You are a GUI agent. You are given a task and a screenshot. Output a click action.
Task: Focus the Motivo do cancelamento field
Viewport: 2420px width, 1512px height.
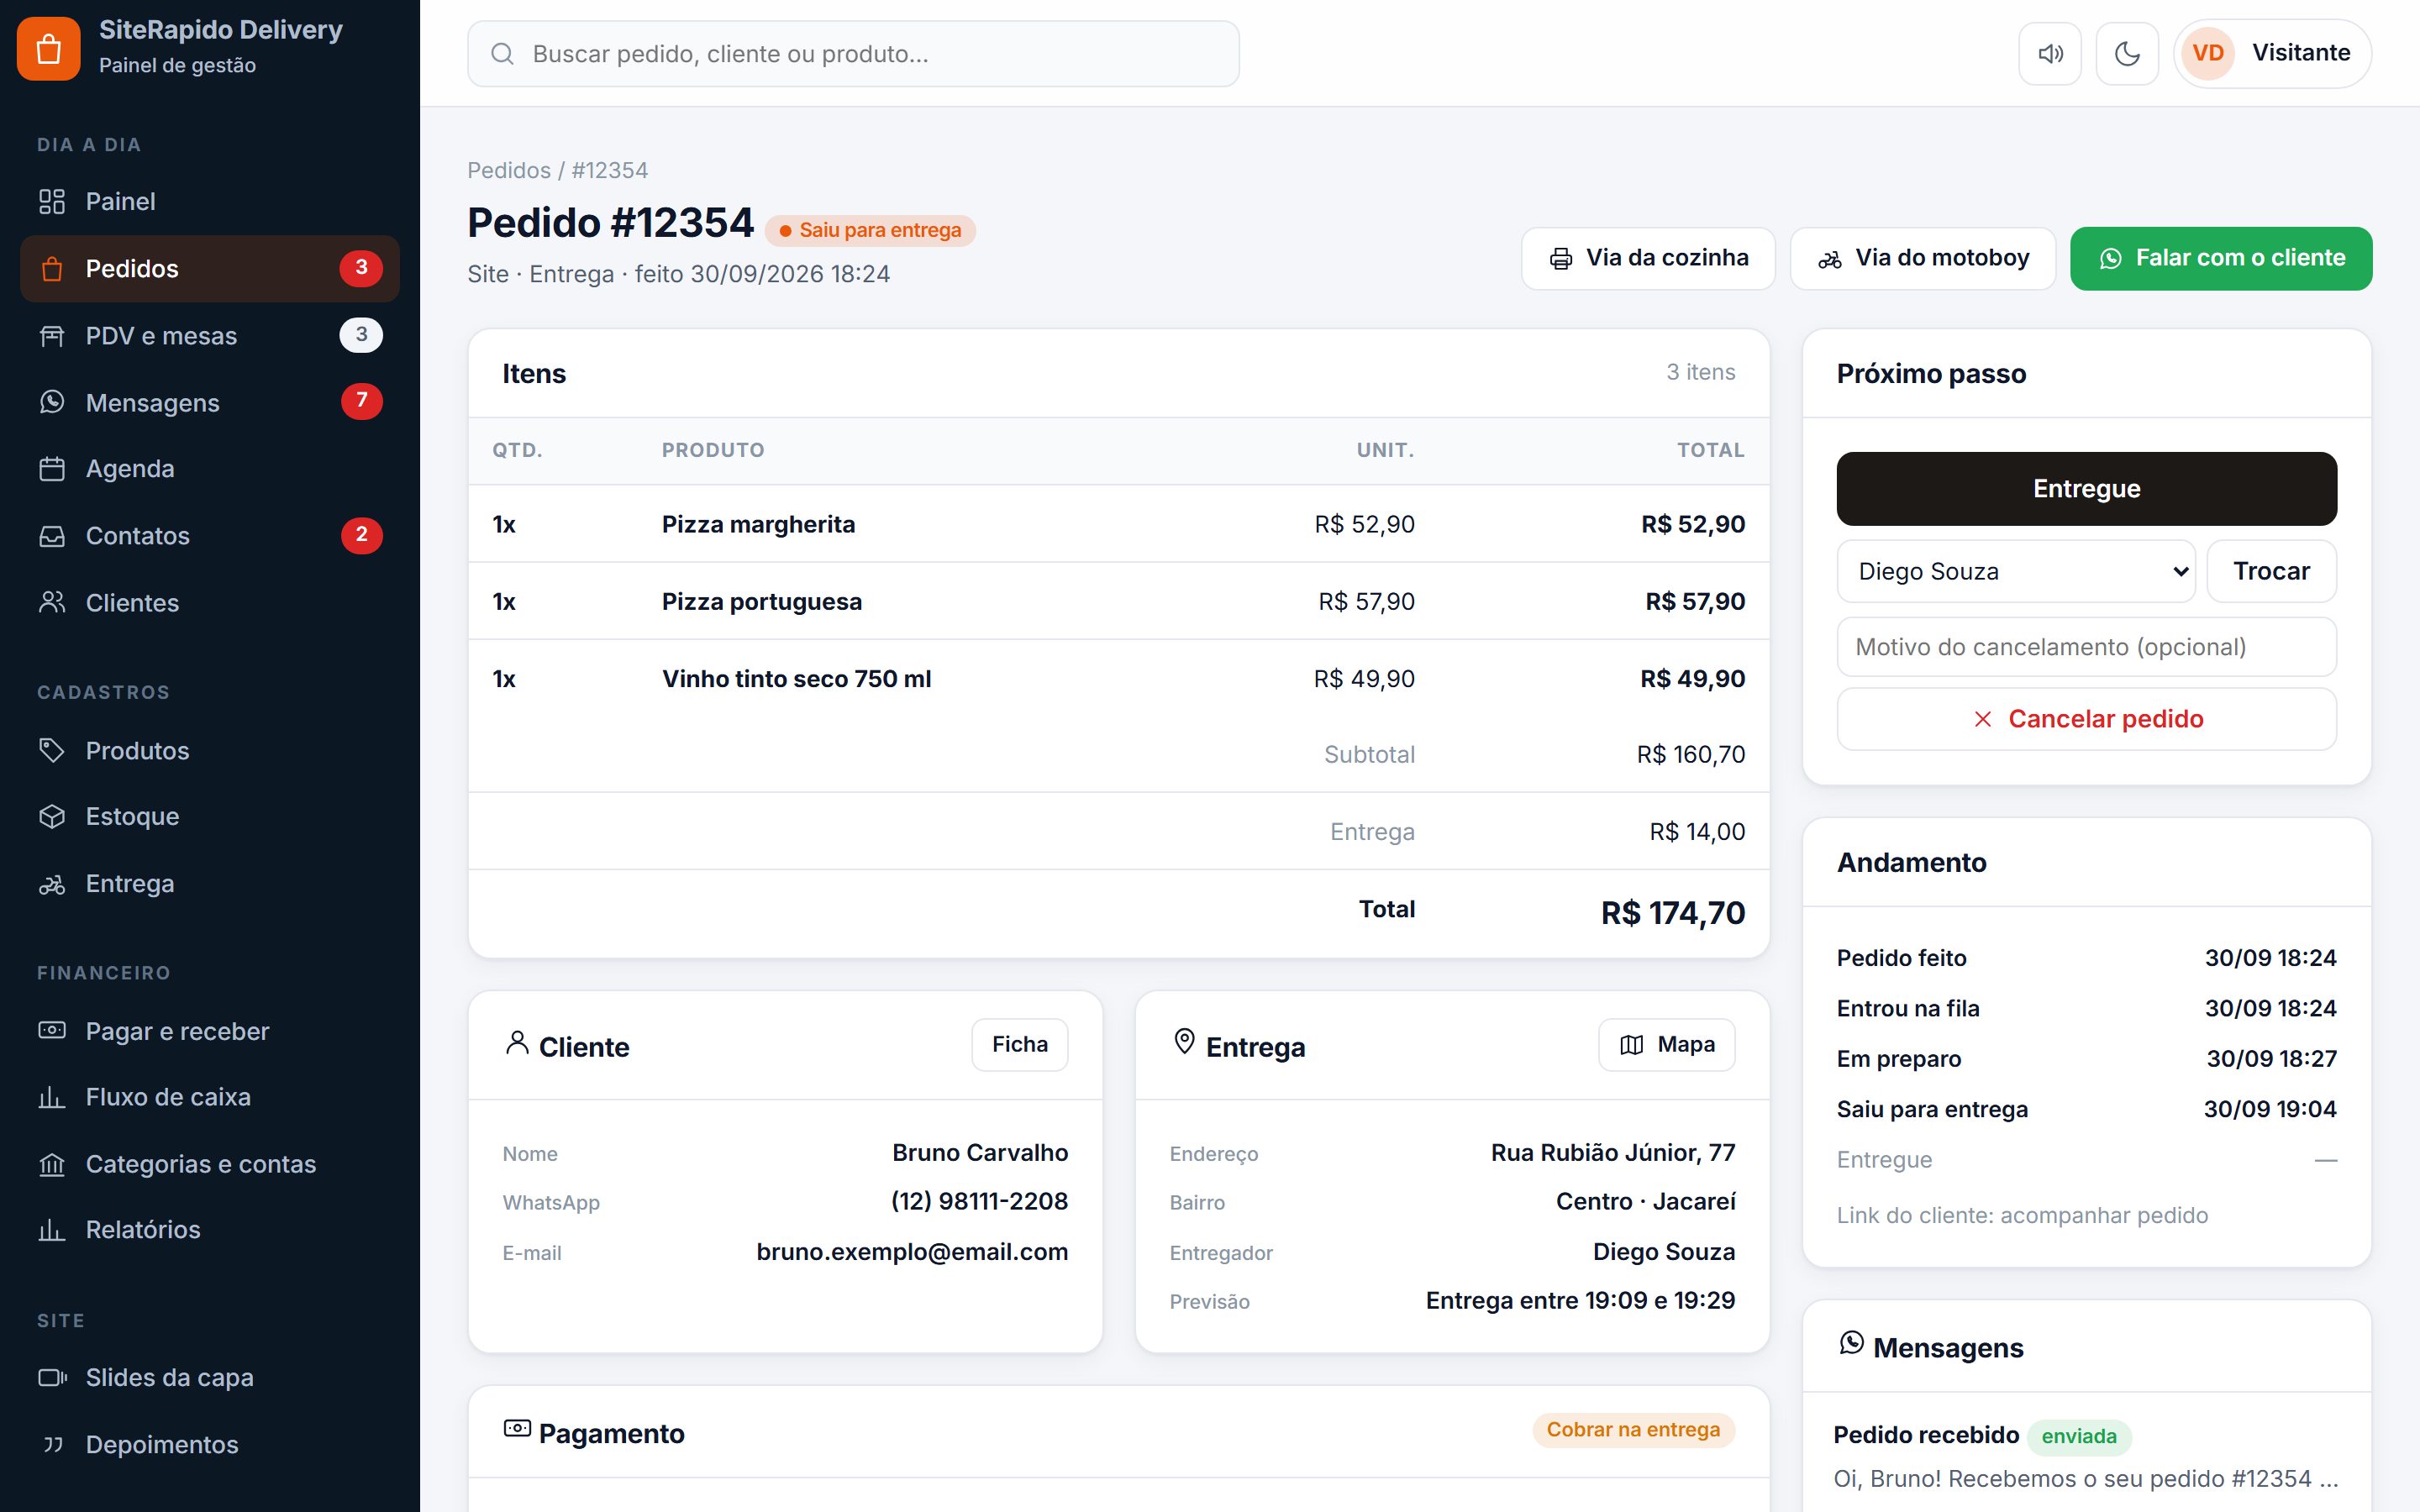[2086, 647]
